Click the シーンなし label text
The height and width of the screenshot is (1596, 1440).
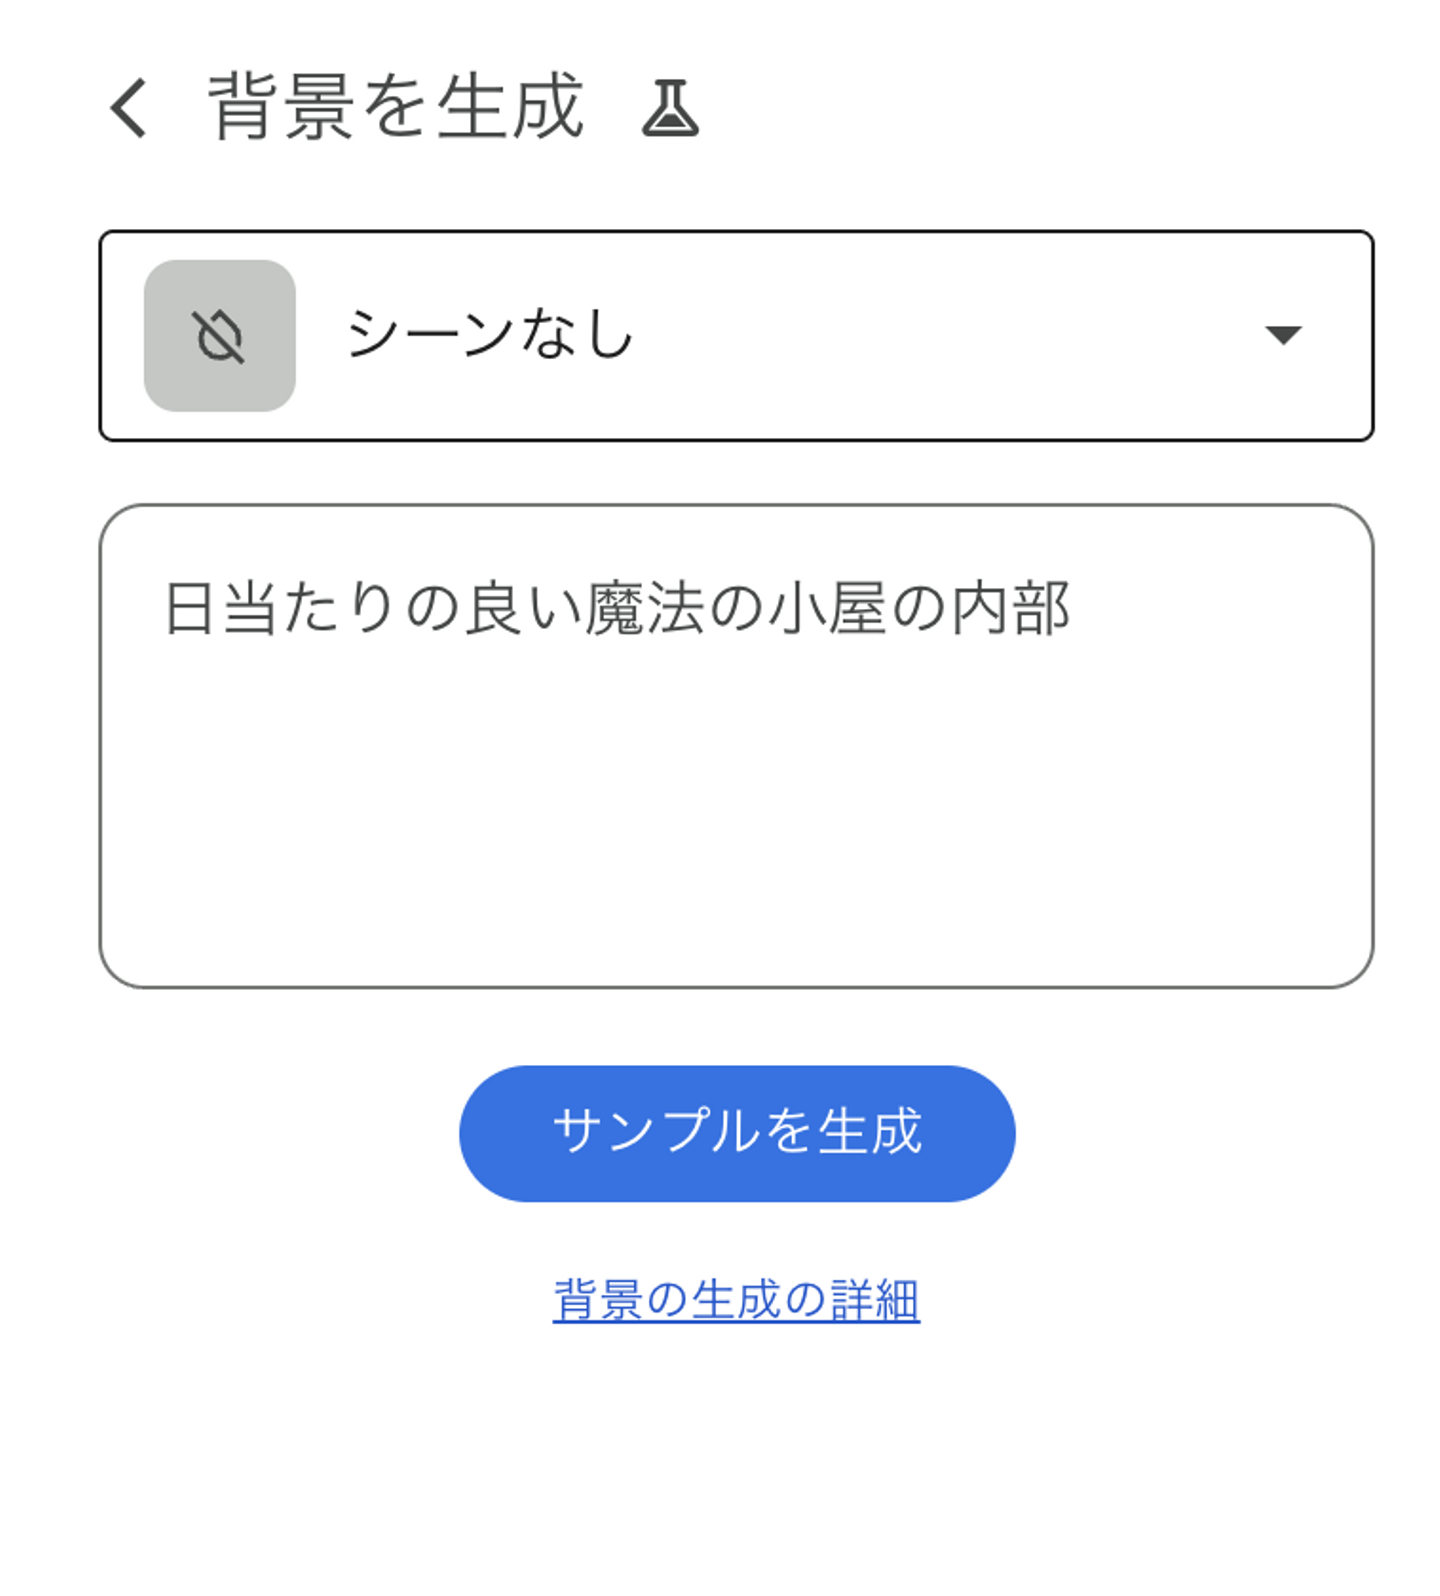click(x=490, y=334)
